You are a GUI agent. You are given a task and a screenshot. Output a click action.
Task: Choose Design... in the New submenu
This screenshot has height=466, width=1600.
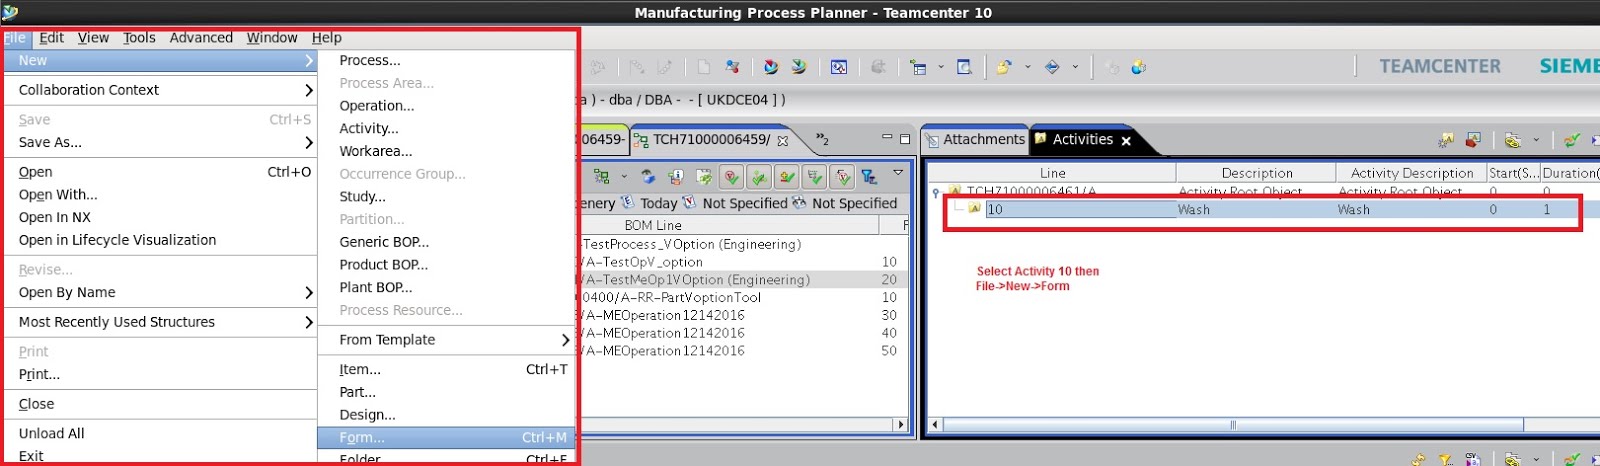click(368, 415)
